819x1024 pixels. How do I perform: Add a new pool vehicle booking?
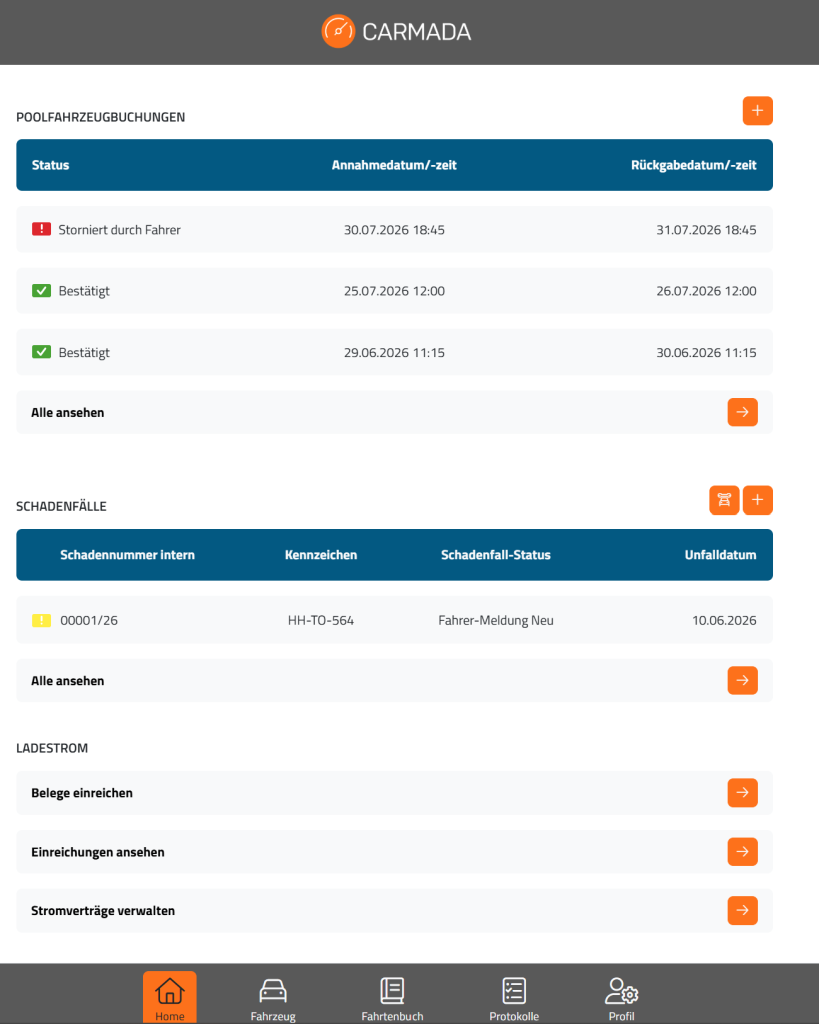[x=758, y=110]
